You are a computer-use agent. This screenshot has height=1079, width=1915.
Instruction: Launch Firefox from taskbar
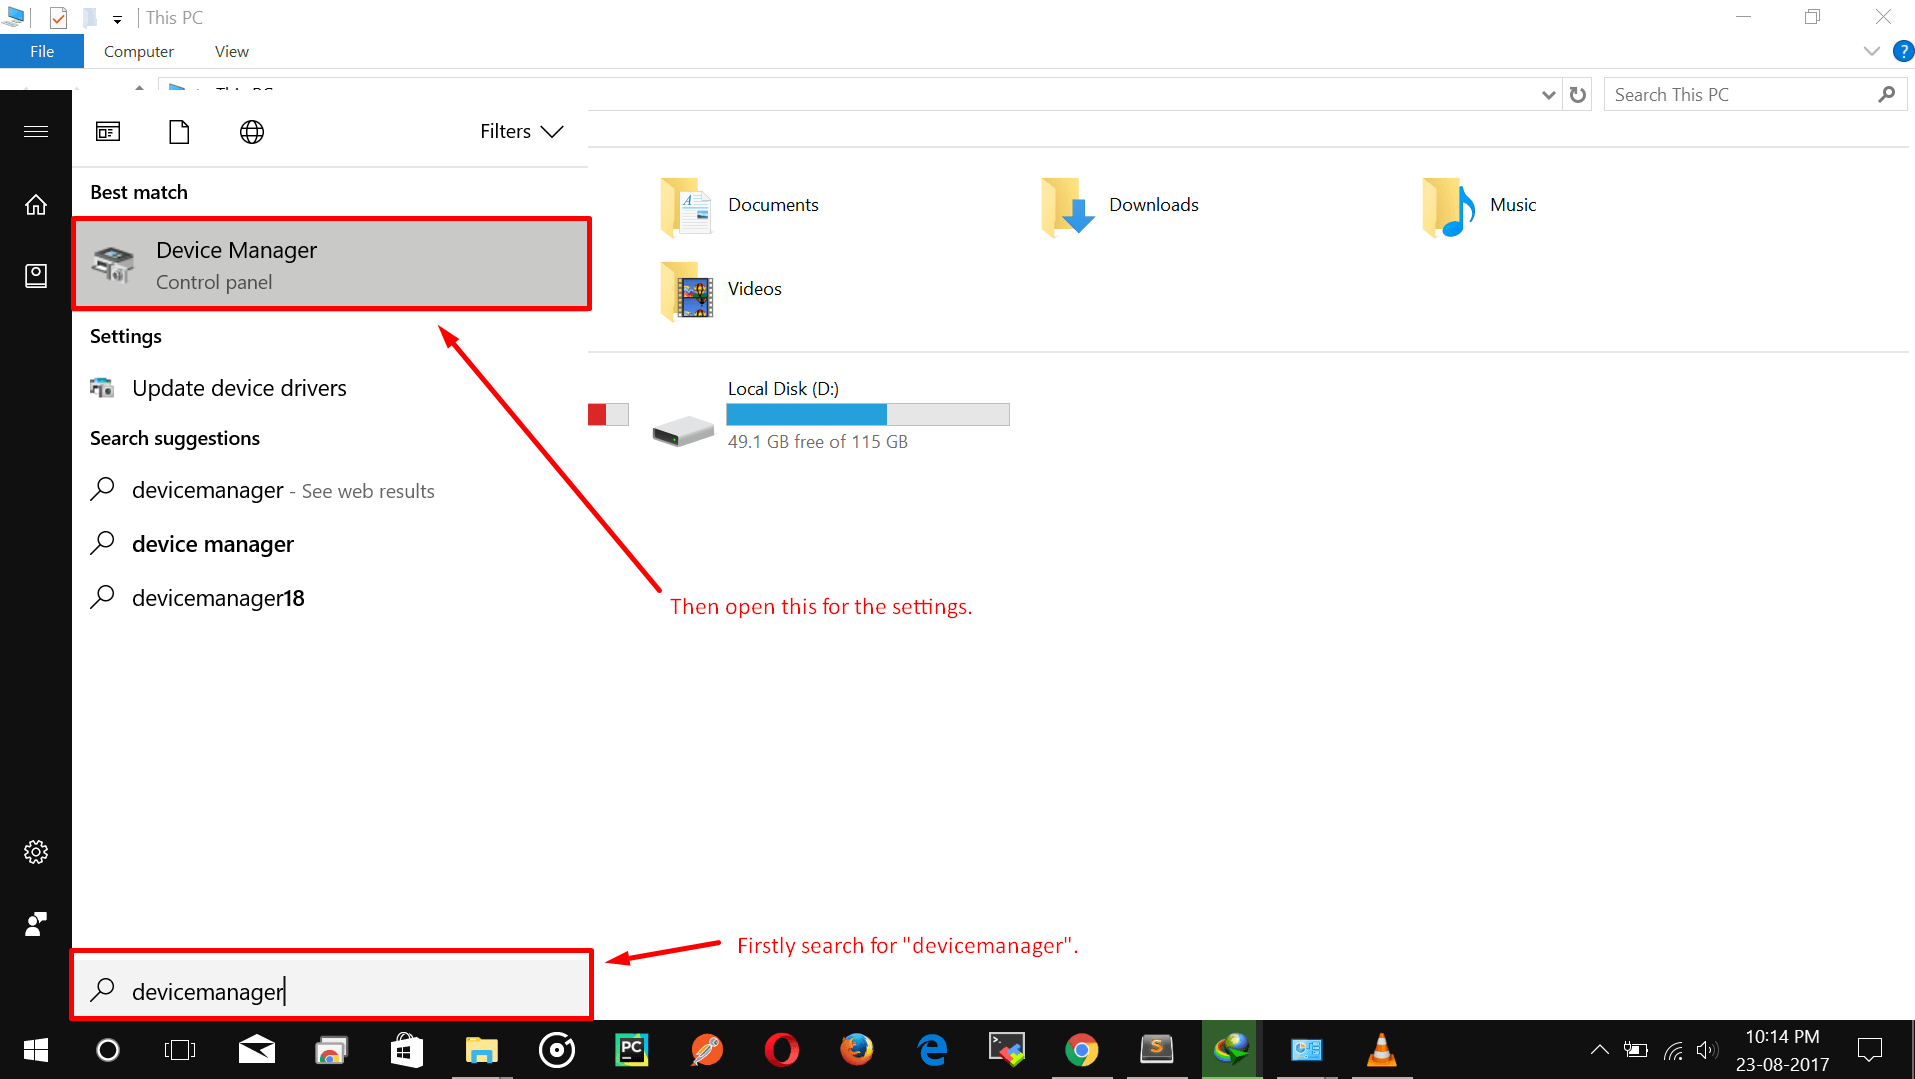[x=857, y=1050]
